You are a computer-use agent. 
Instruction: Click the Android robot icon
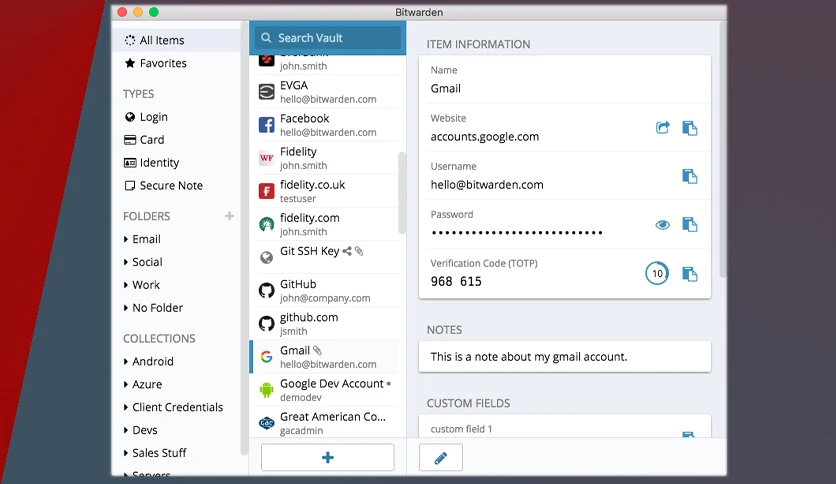tap(266, 390)
